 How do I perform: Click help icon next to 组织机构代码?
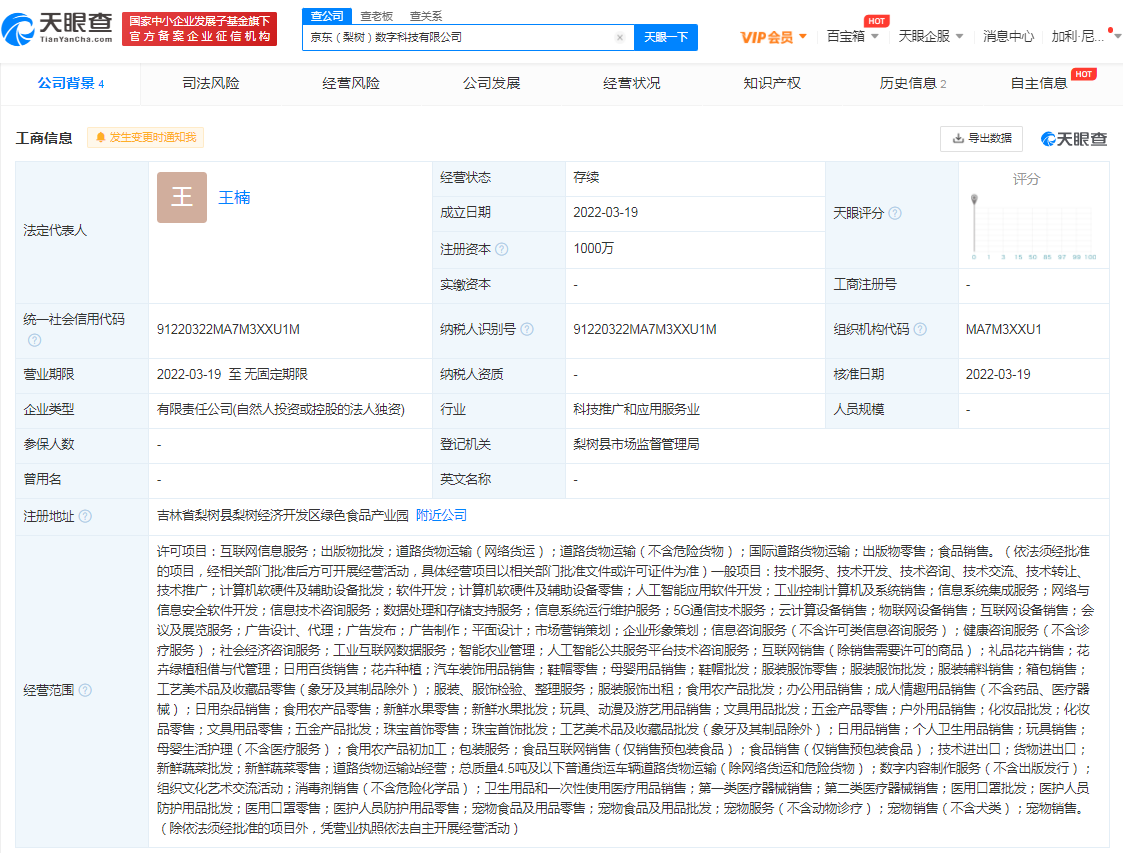pyautogui.click(x=920, y=329)
